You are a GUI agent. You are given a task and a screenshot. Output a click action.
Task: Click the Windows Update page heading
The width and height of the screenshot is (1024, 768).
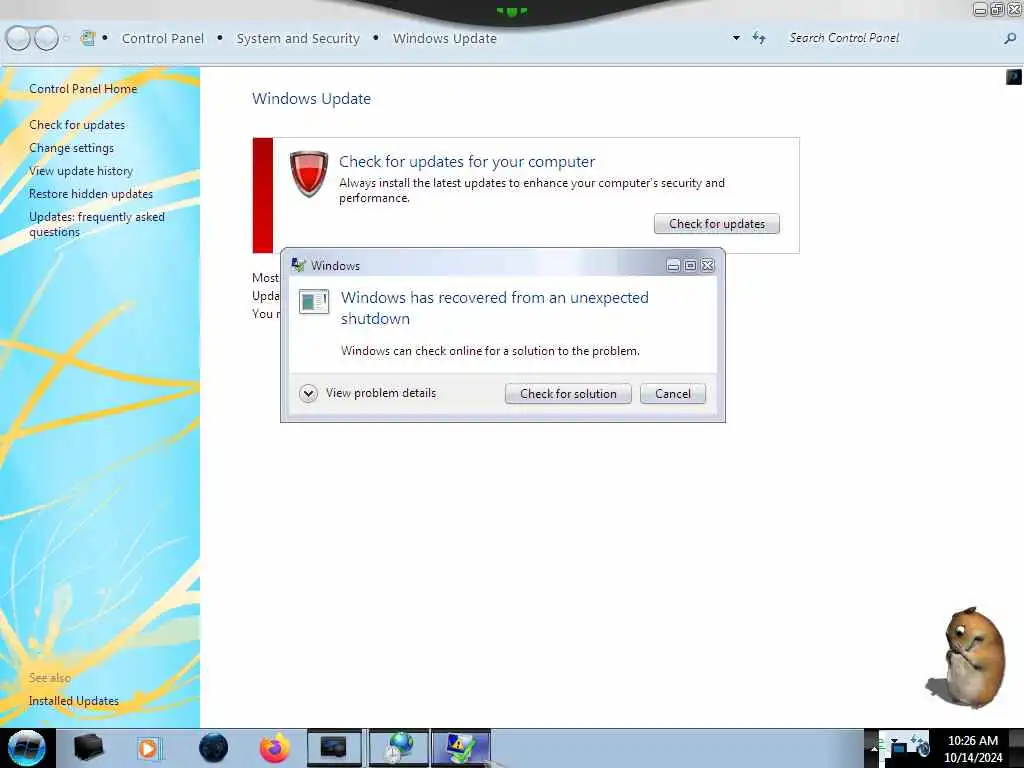tap(312, 99)
